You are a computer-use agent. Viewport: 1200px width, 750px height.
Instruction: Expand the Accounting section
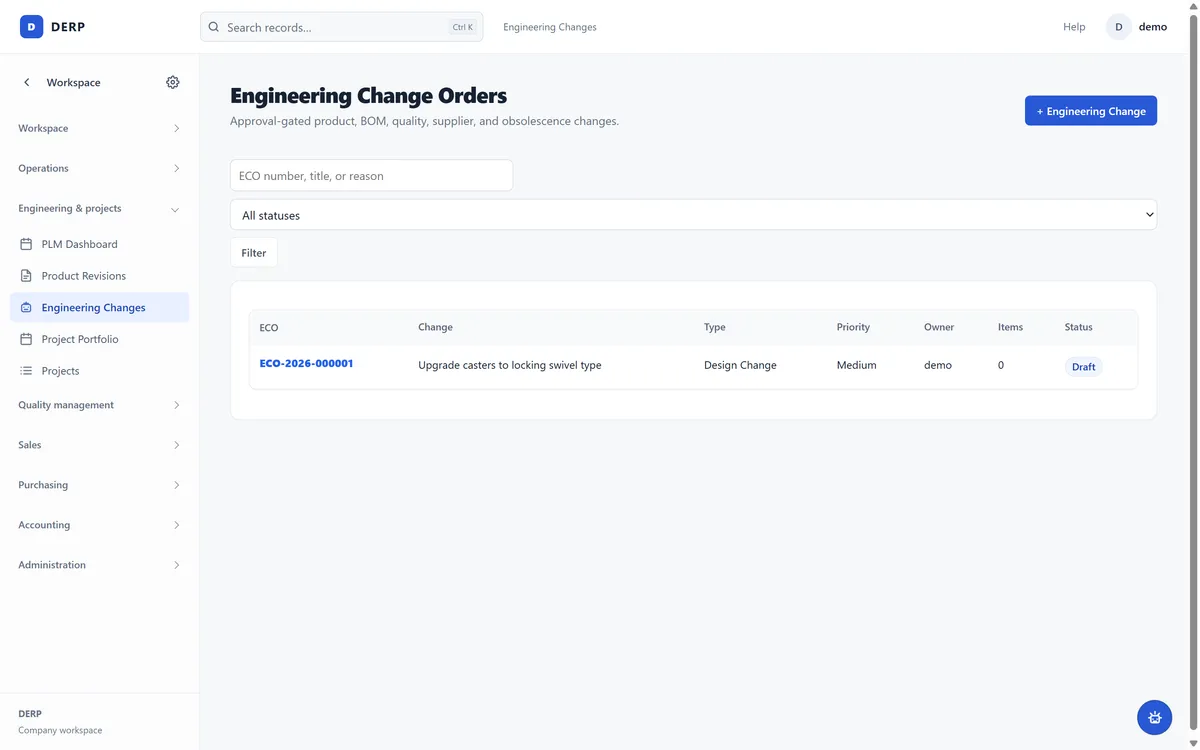[99, 525]
